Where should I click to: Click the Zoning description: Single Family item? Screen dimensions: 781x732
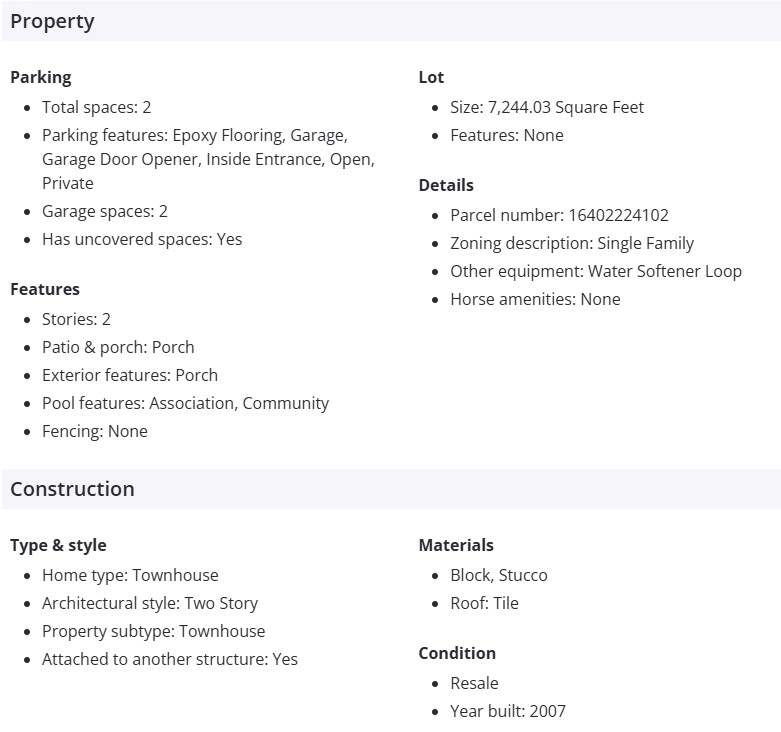pos(571,243)
